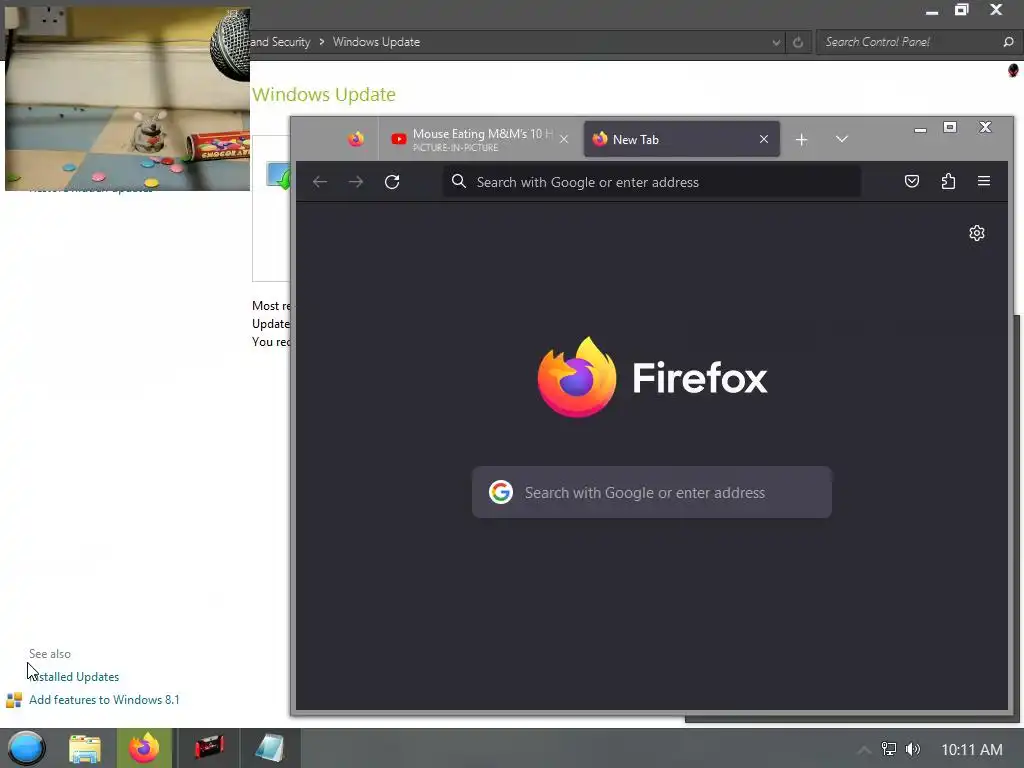Open New Tab personalize gear settings

click(977, 233)
